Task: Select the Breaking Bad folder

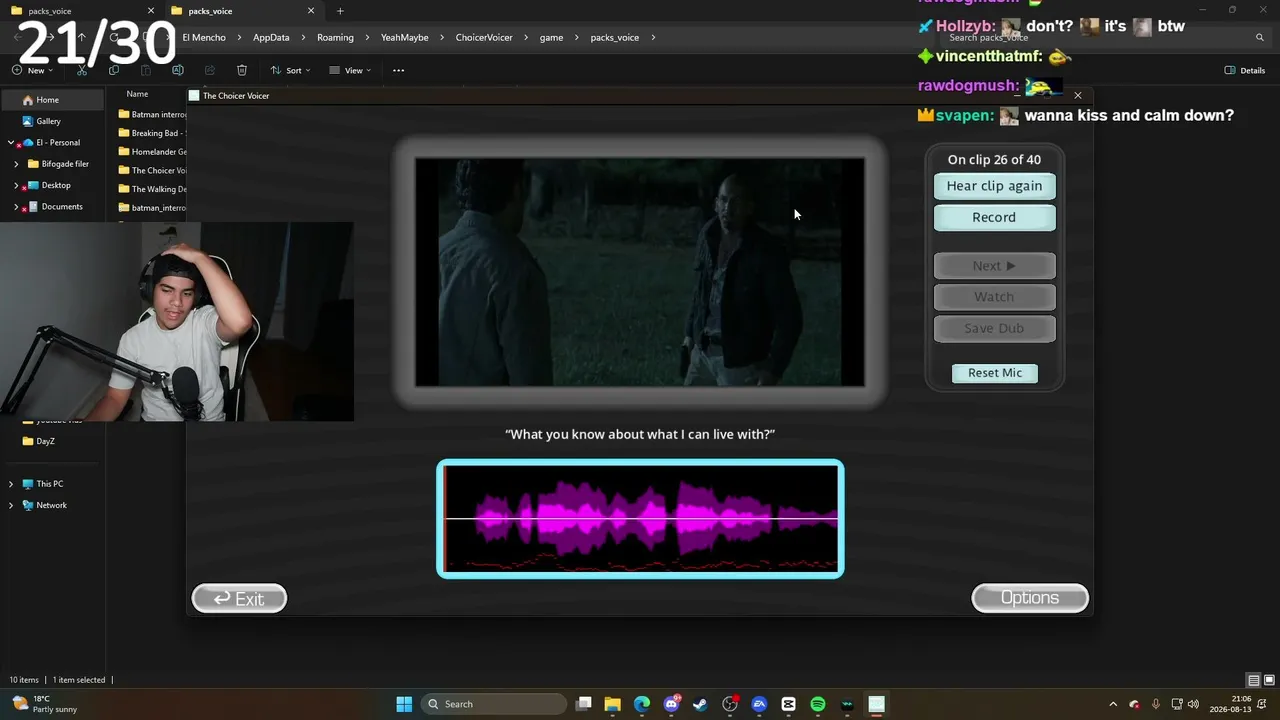Action: tap(152, 133)
